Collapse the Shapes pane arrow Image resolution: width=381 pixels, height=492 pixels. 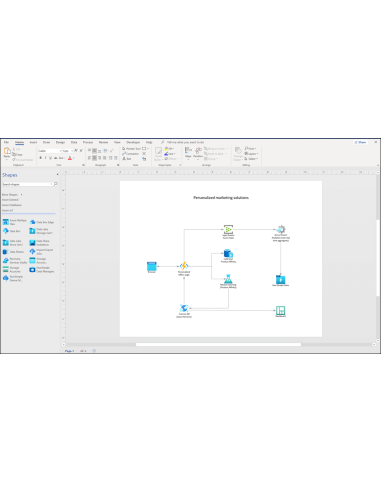pyautogui.click(x=57, y=175)
